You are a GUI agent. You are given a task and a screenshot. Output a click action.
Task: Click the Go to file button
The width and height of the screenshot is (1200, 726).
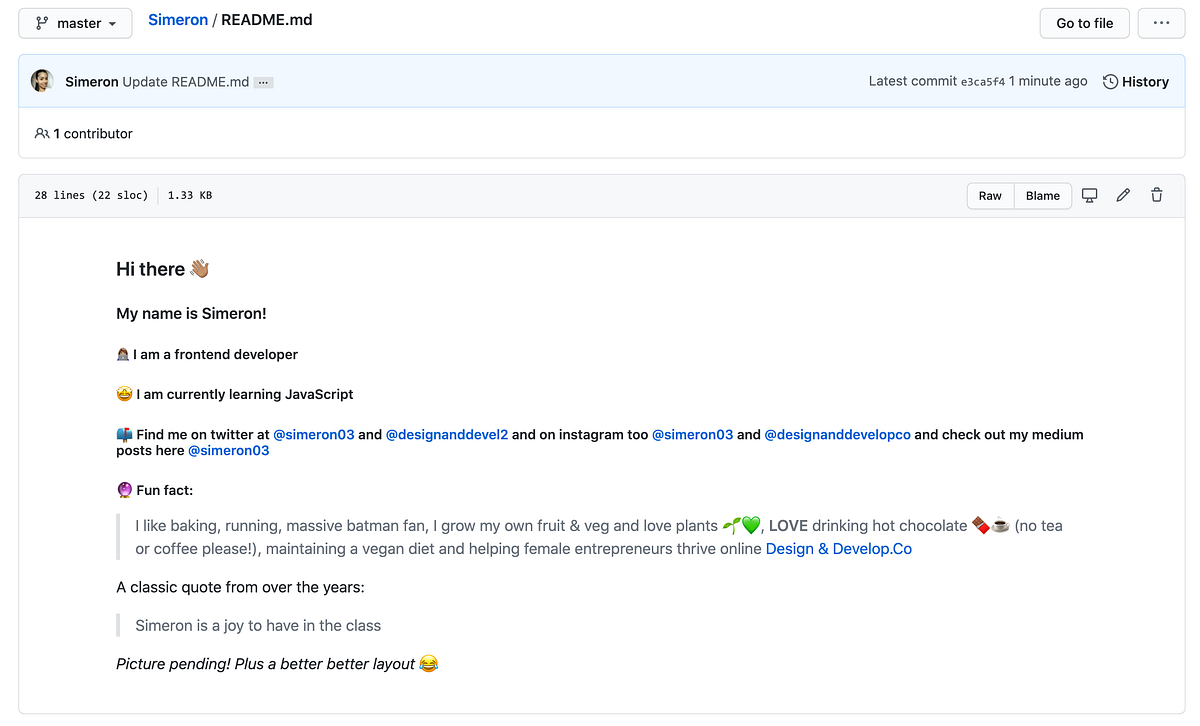1084,22
